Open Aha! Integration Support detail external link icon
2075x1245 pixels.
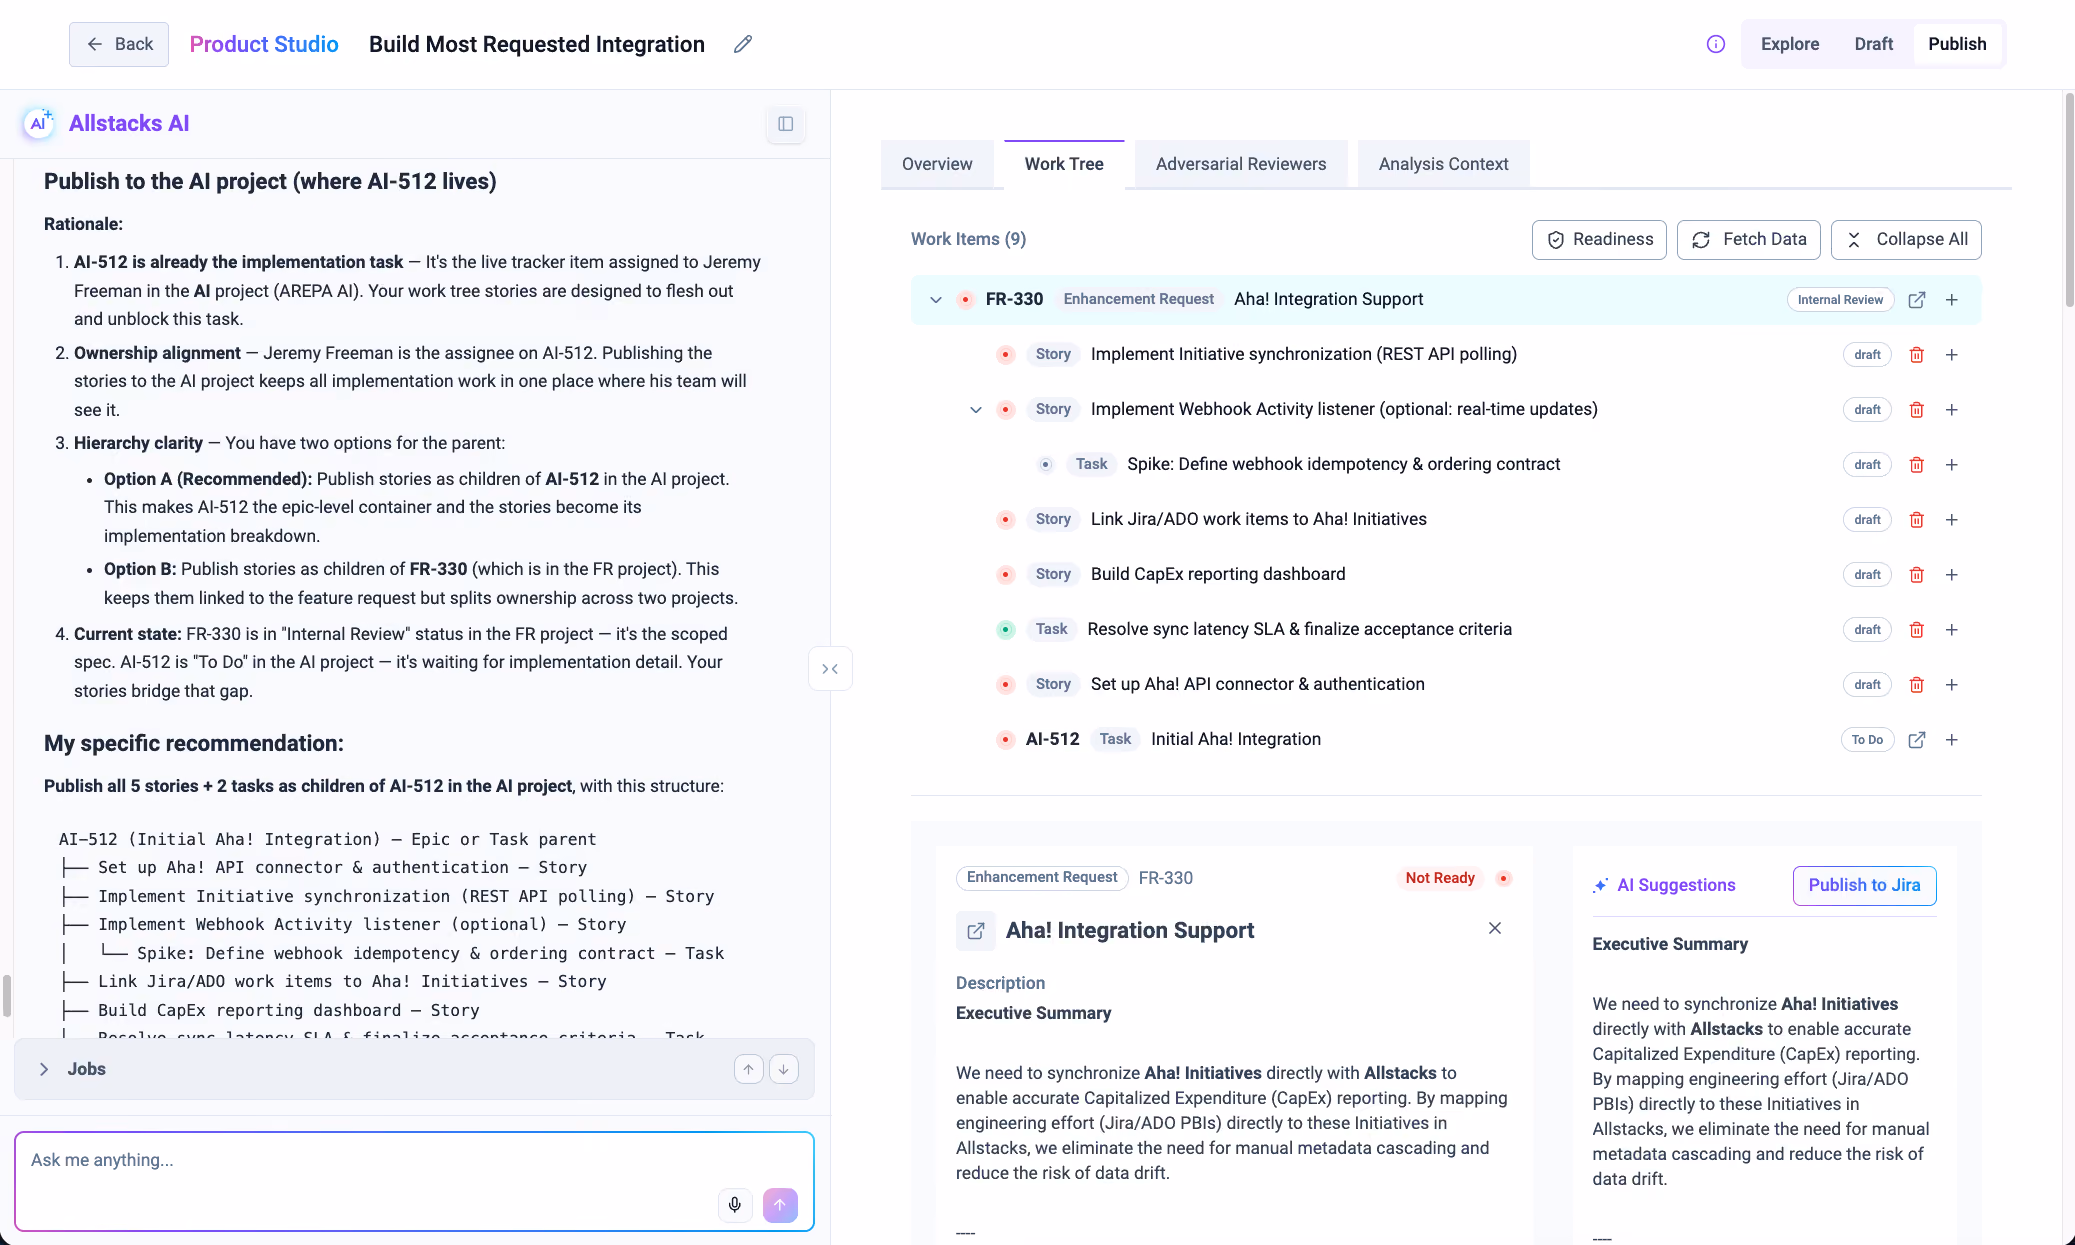click(x=976, y=931)
